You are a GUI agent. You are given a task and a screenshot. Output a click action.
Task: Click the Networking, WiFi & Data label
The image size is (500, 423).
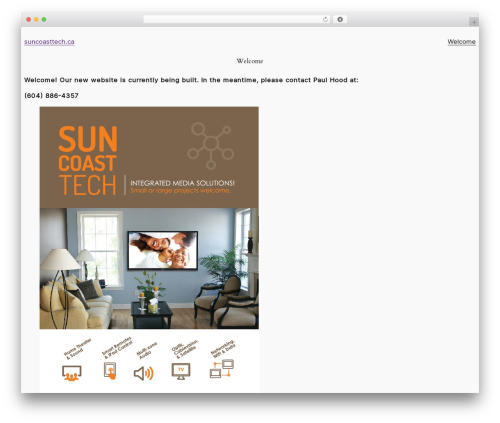(223, 349)
